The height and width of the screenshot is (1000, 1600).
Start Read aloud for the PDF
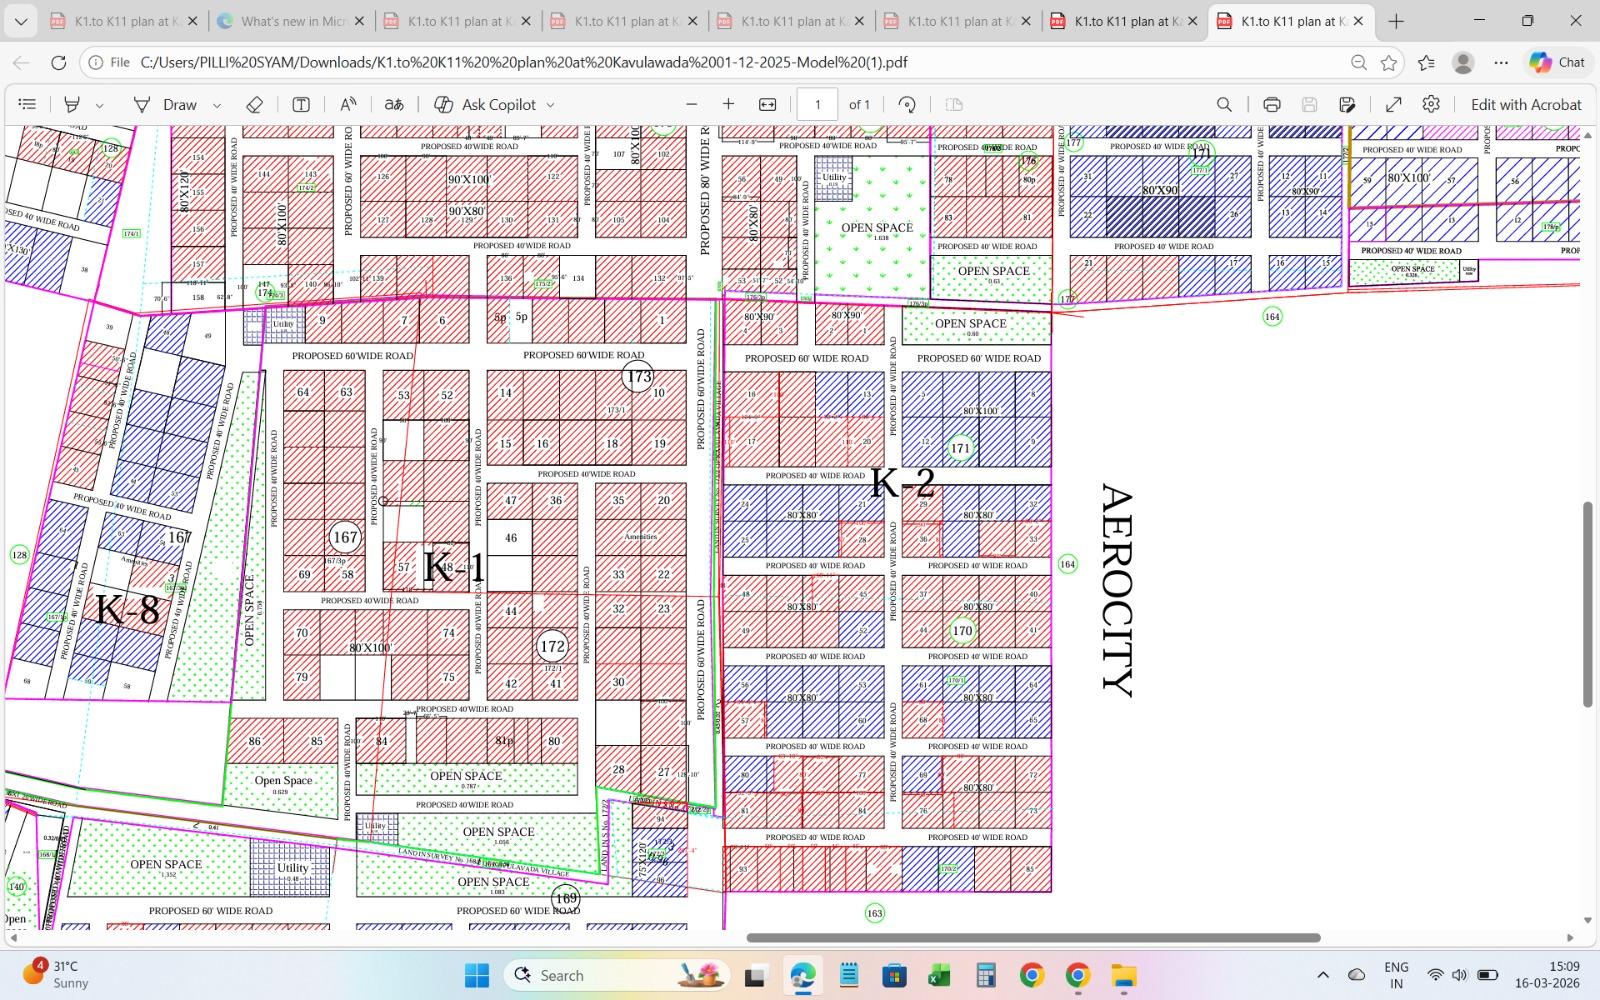pyautogui.click(x=348, y=104)
